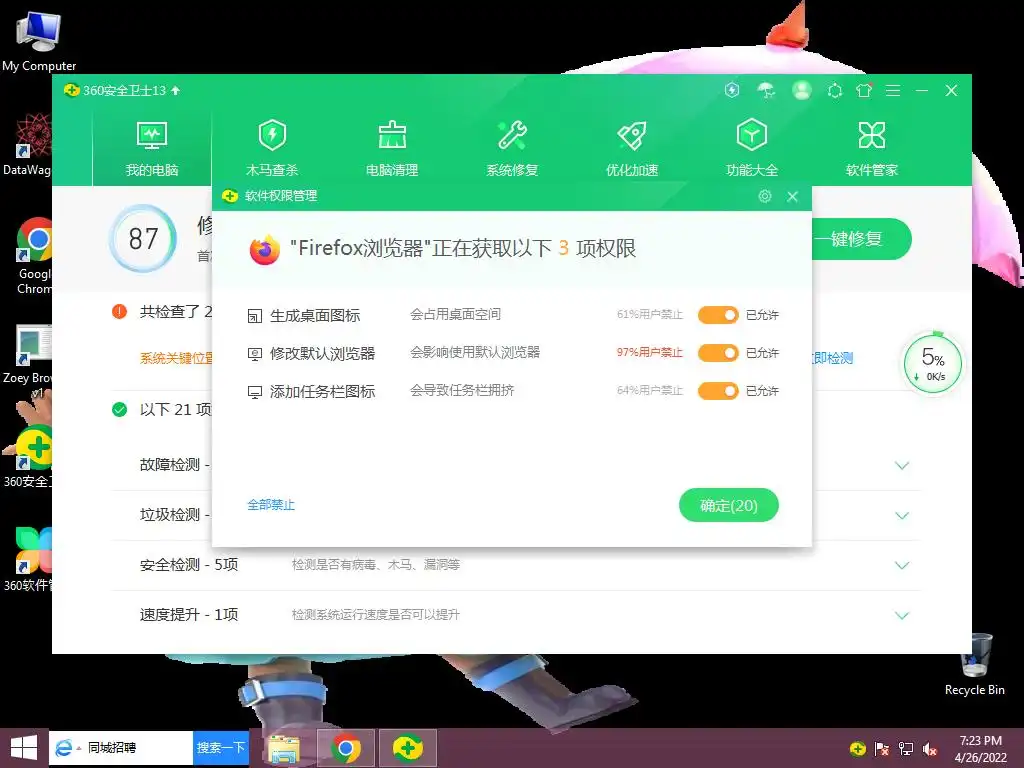Click the 修改默认浏览器 row icon
The height and width of the screenshot is (768, 1024).
coord(255,354)
